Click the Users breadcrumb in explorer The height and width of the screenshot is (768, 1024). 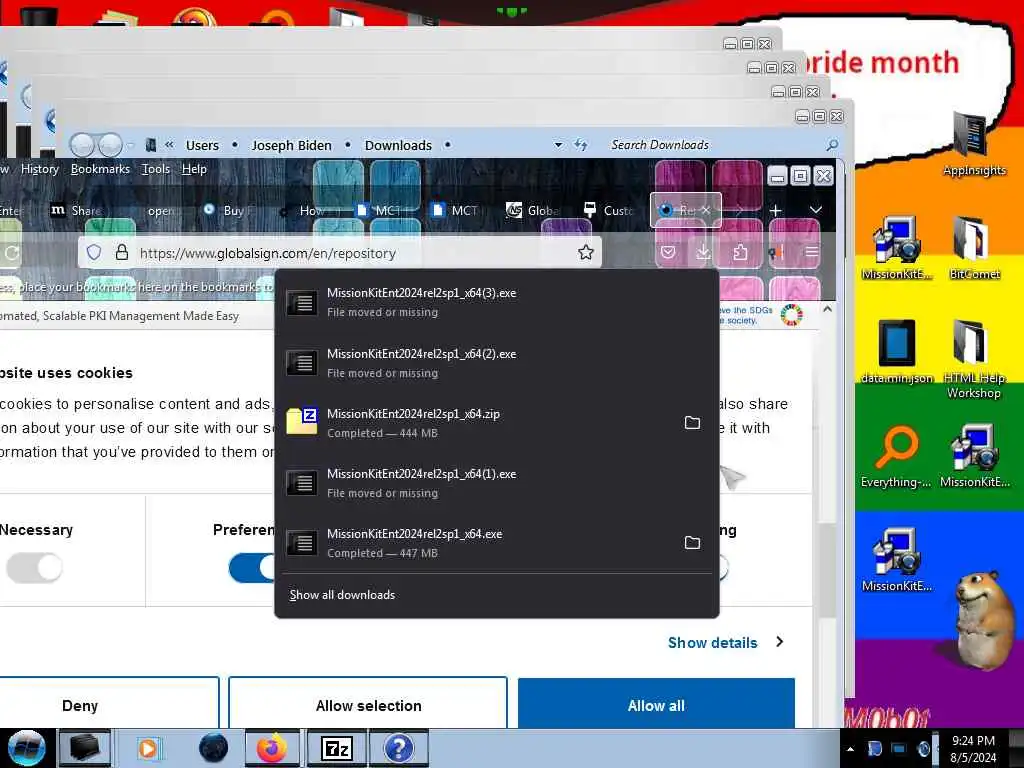[202, 145]
